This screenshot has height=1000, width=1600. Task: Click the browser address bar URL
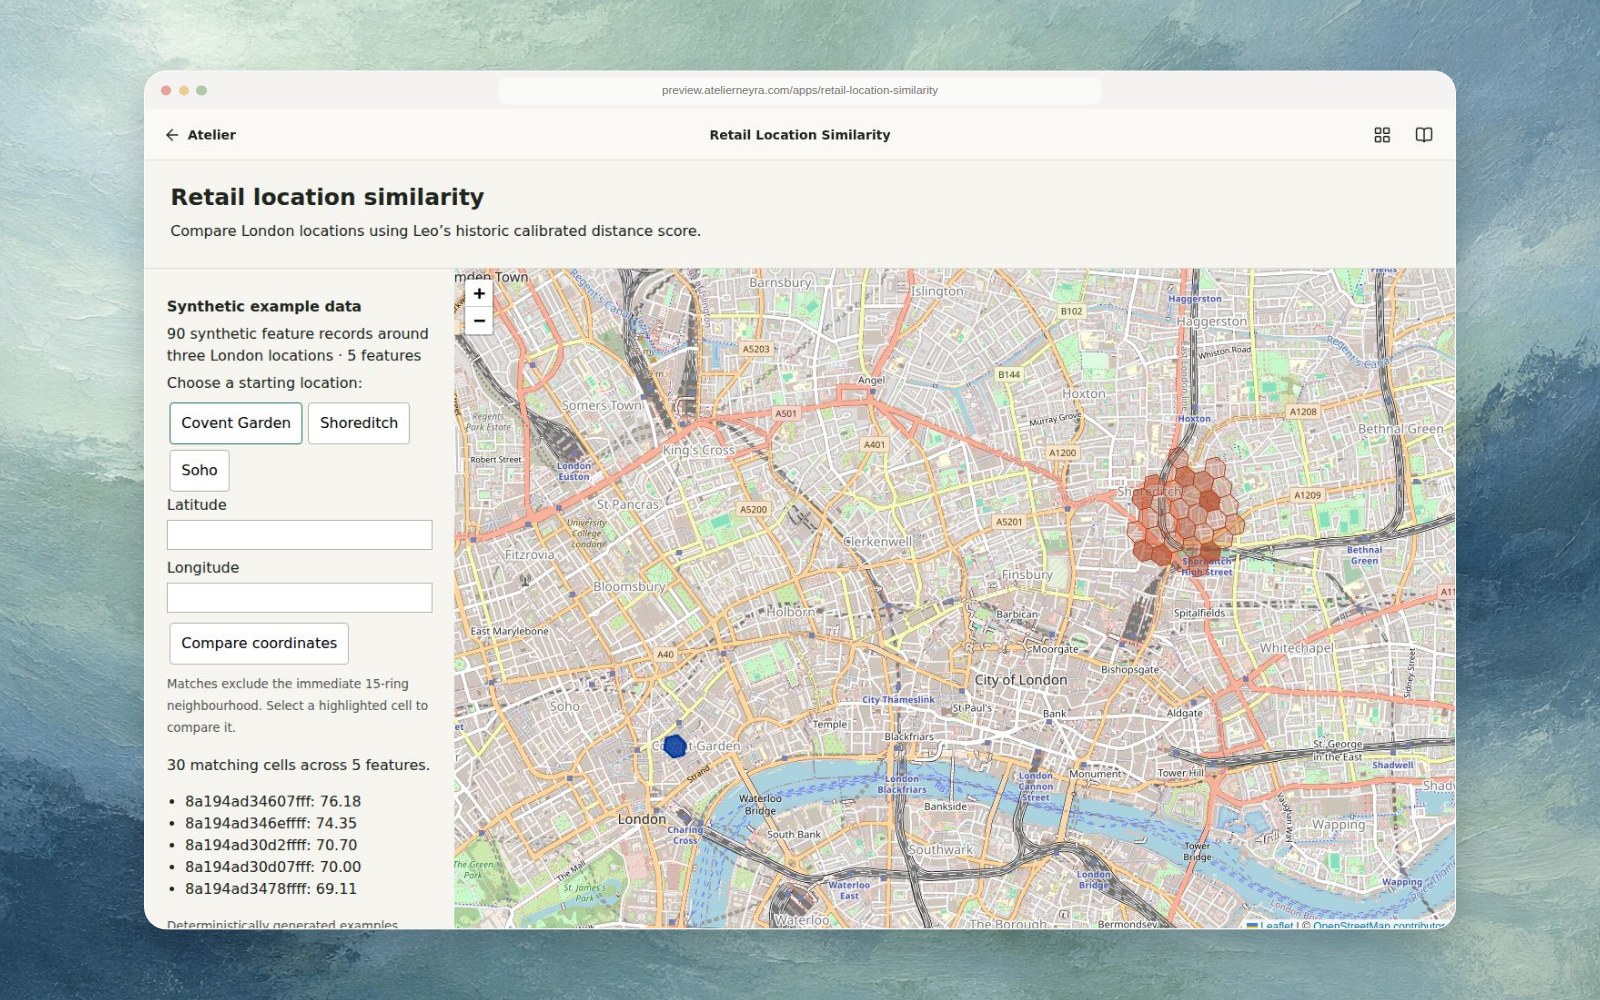tap(800, 90)
